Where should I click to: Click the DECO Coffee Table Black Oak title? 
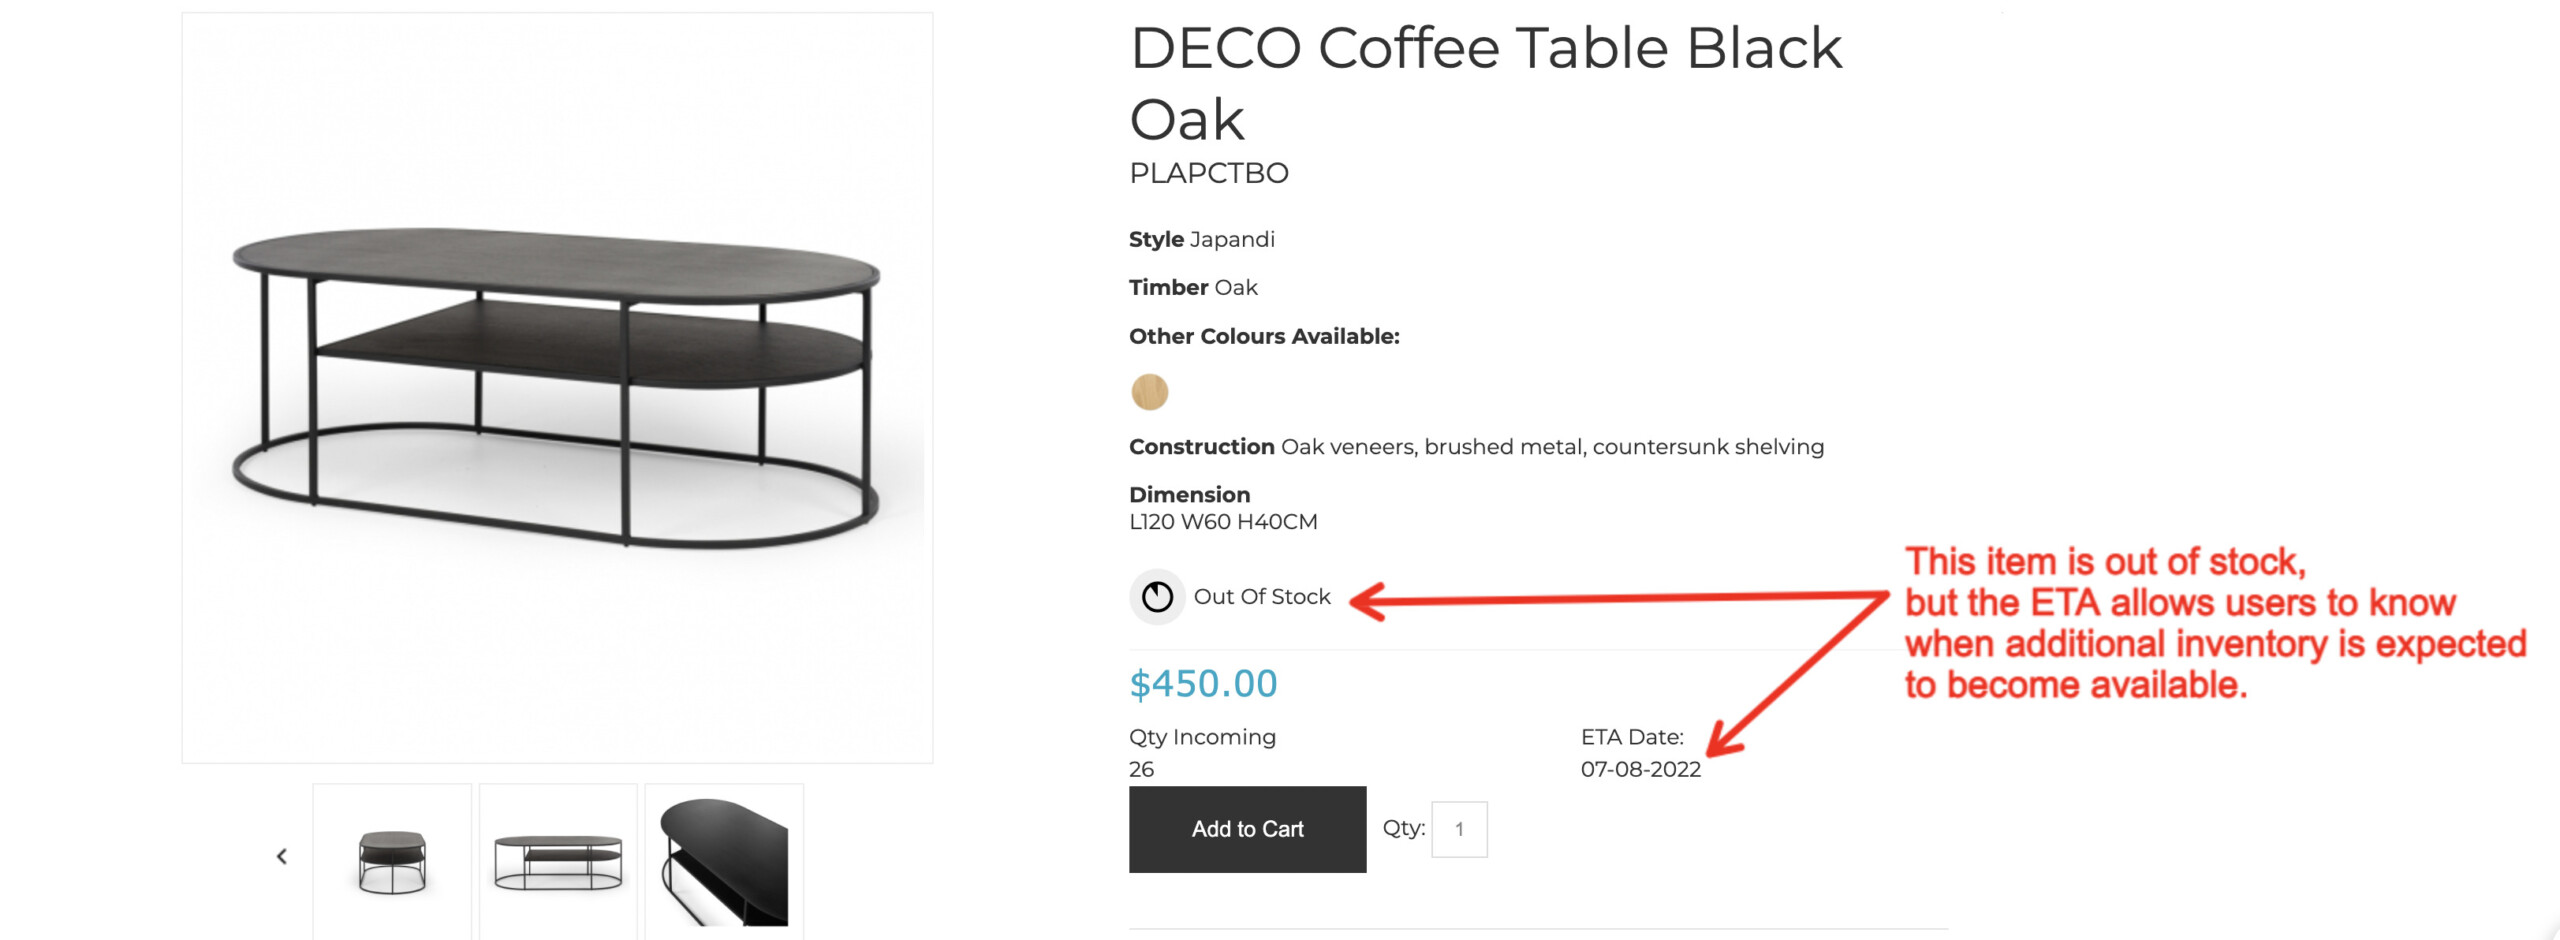click(x=1485, y=83)
